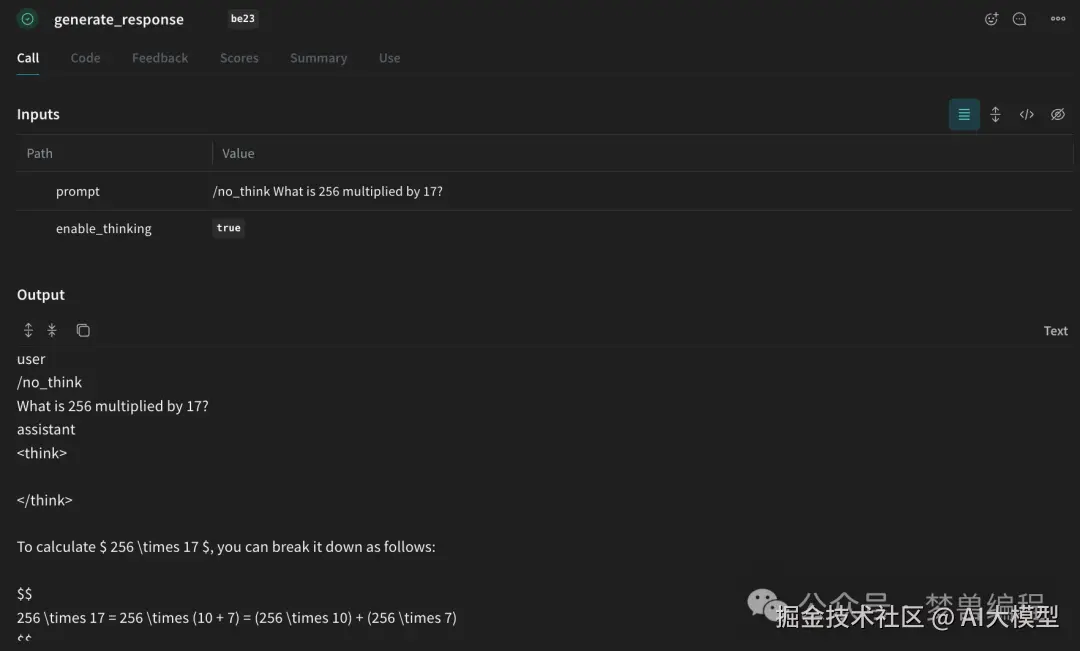Open the Feedback tab
This screenshot has width=1080, height=651.
(160, 58)
